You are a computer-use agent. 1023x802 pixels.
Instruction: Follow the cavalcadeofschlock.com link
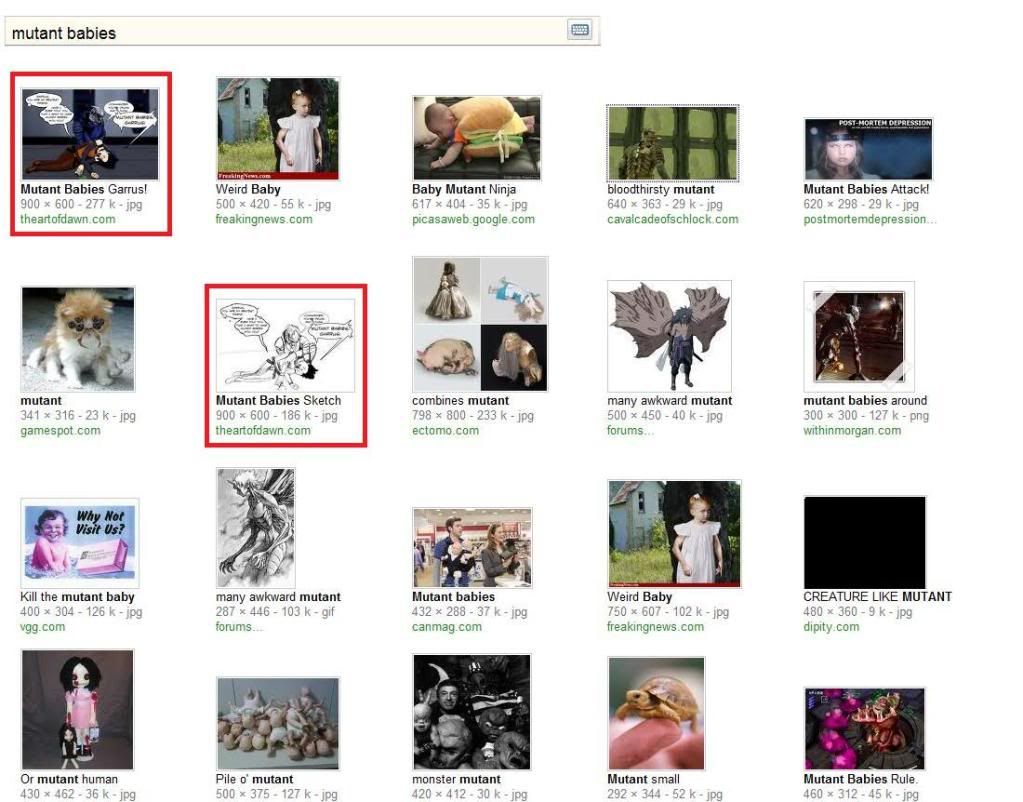(x=672, y=219)
